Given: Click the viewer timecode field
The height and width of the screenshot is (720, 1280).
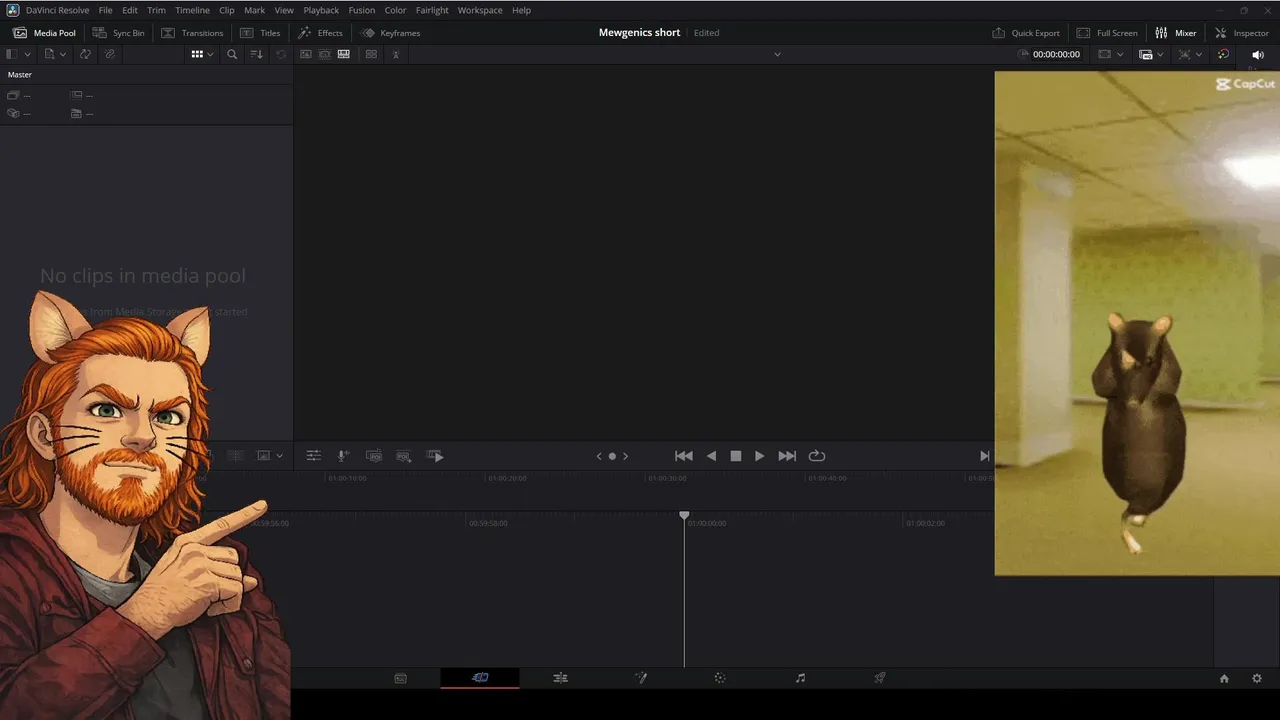Looking at the screenshot, I should [1056, 54].
